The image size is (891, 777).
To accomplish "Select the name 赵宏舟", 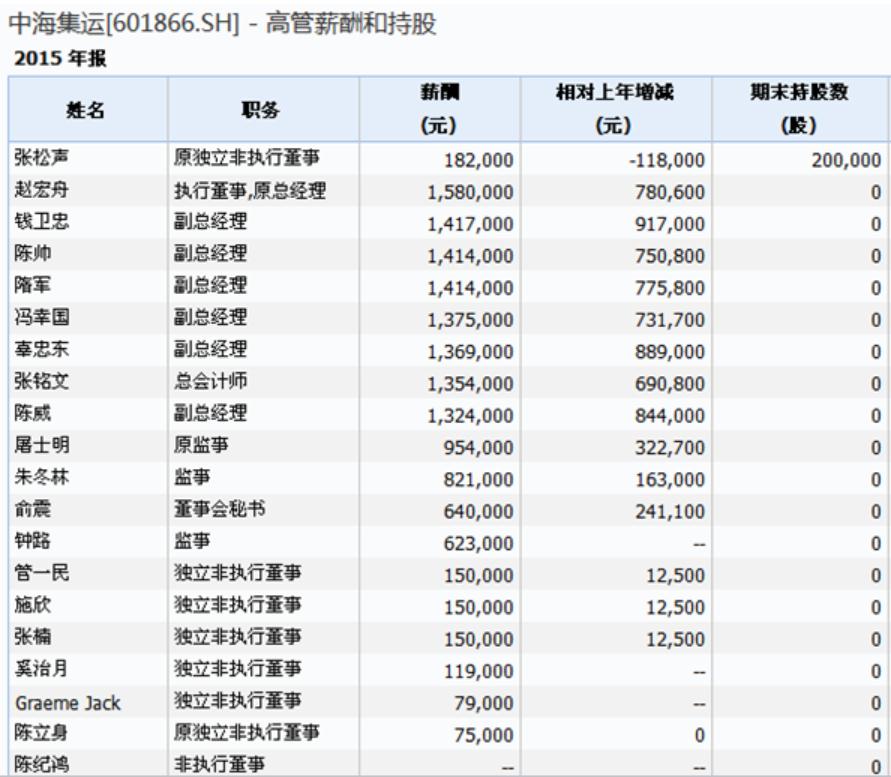I will pyautogui.click(x=41, y=189).
